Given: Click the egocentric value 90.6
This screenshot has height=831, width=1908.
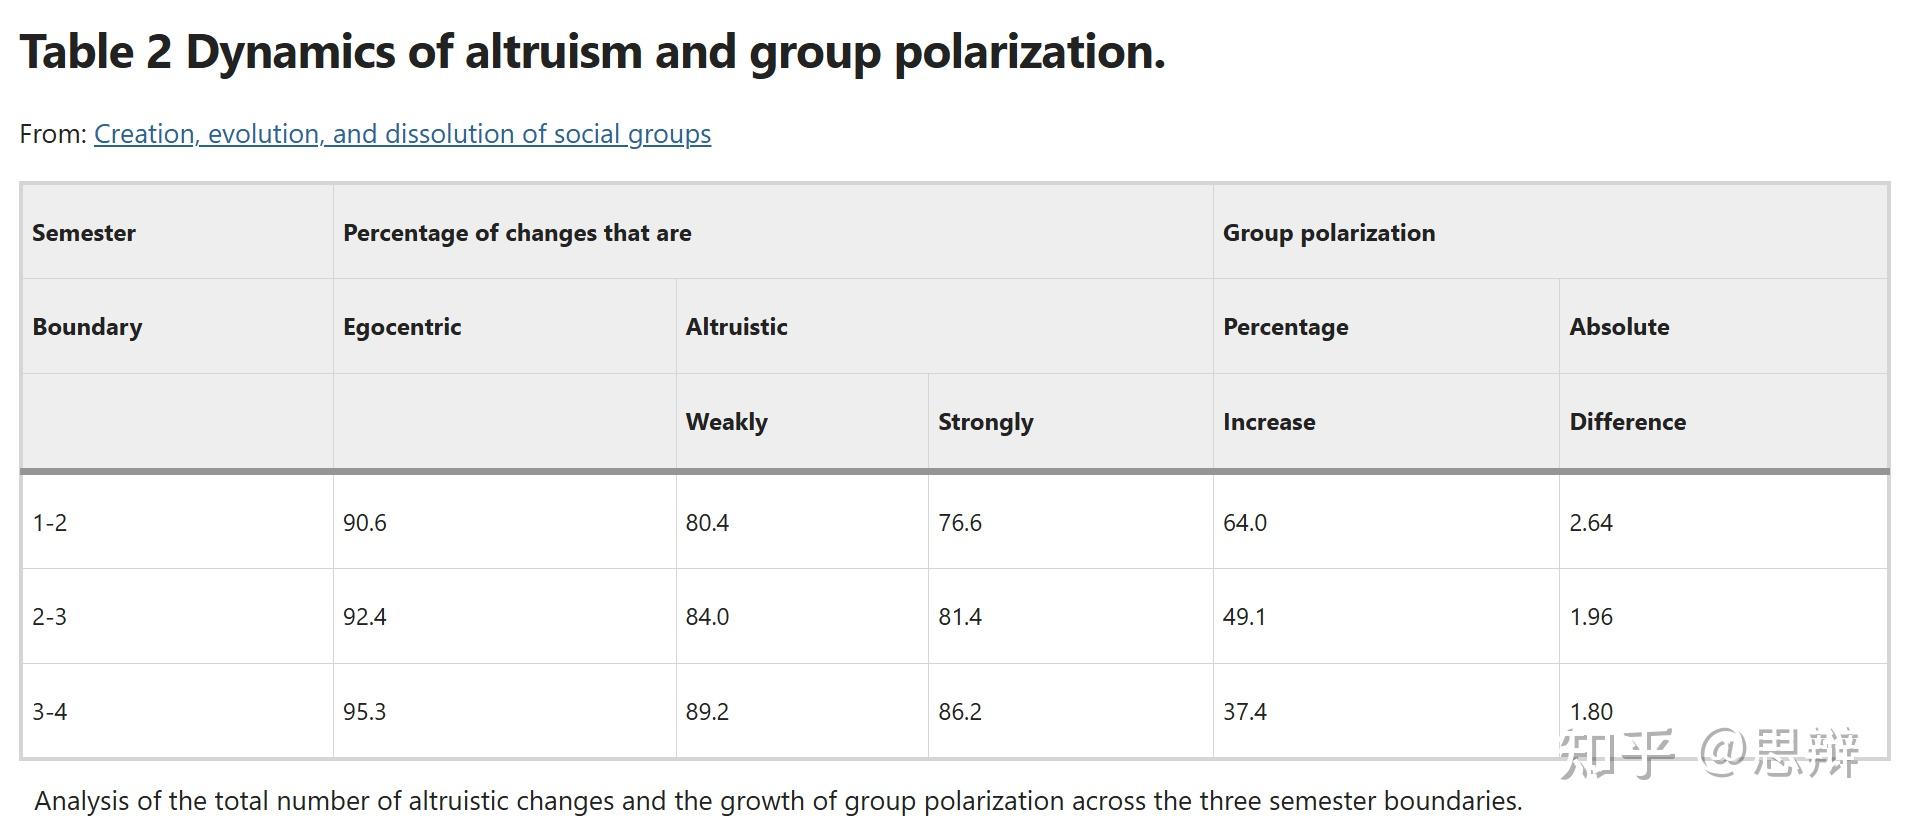Looking at the screenshot, I should pyautogui.click(x=364, y=523).
